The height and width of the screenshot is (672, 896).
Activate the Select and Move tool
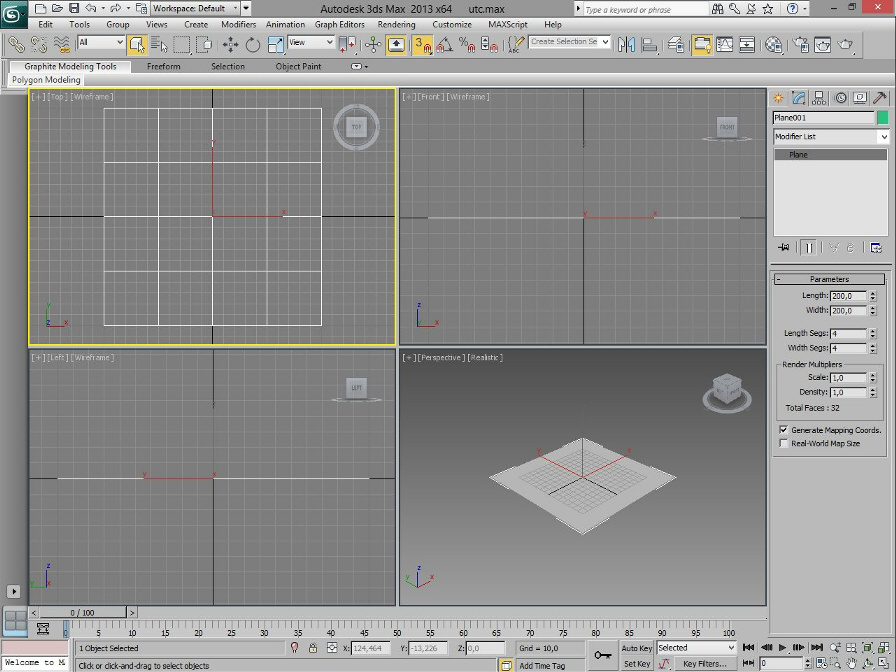(230, 45)
